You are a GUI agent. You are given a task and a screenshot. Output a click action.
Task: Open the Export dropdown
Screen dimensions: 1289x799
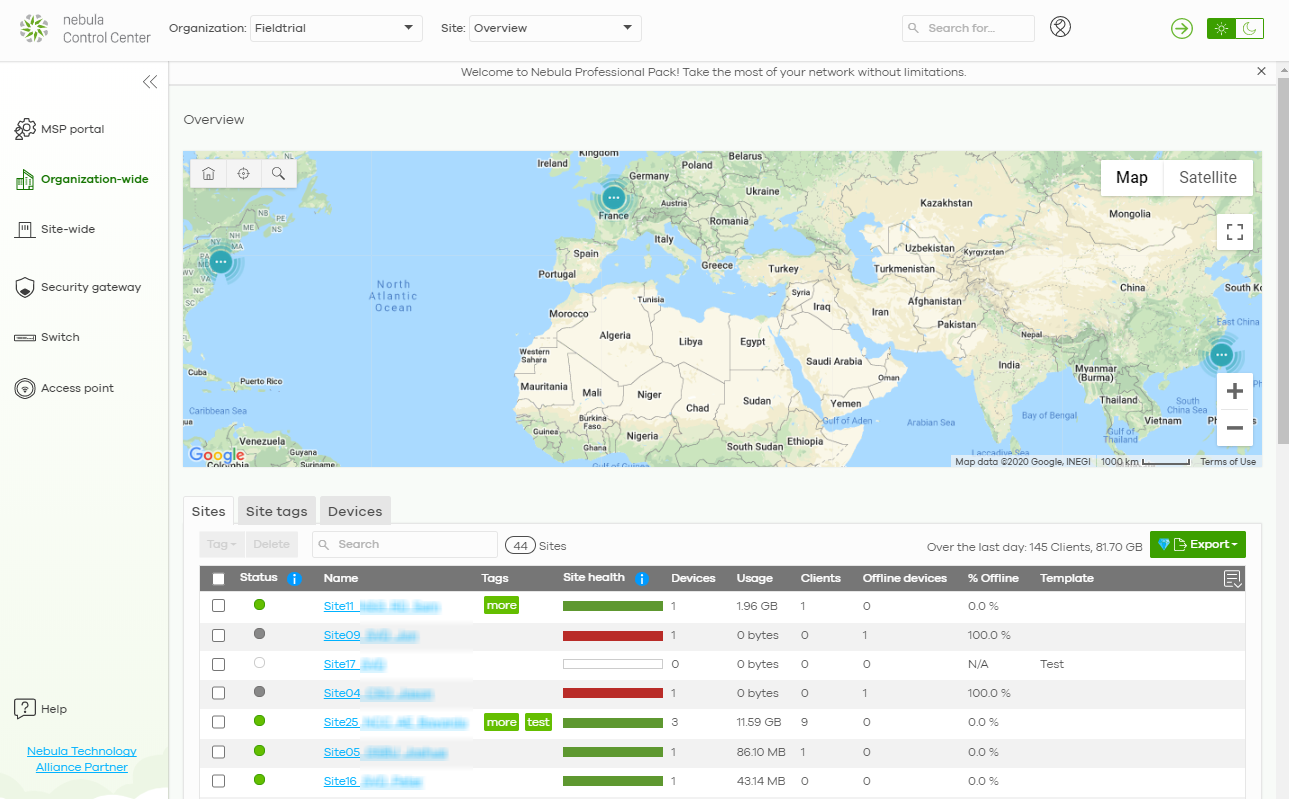[x=1198, y=545]
